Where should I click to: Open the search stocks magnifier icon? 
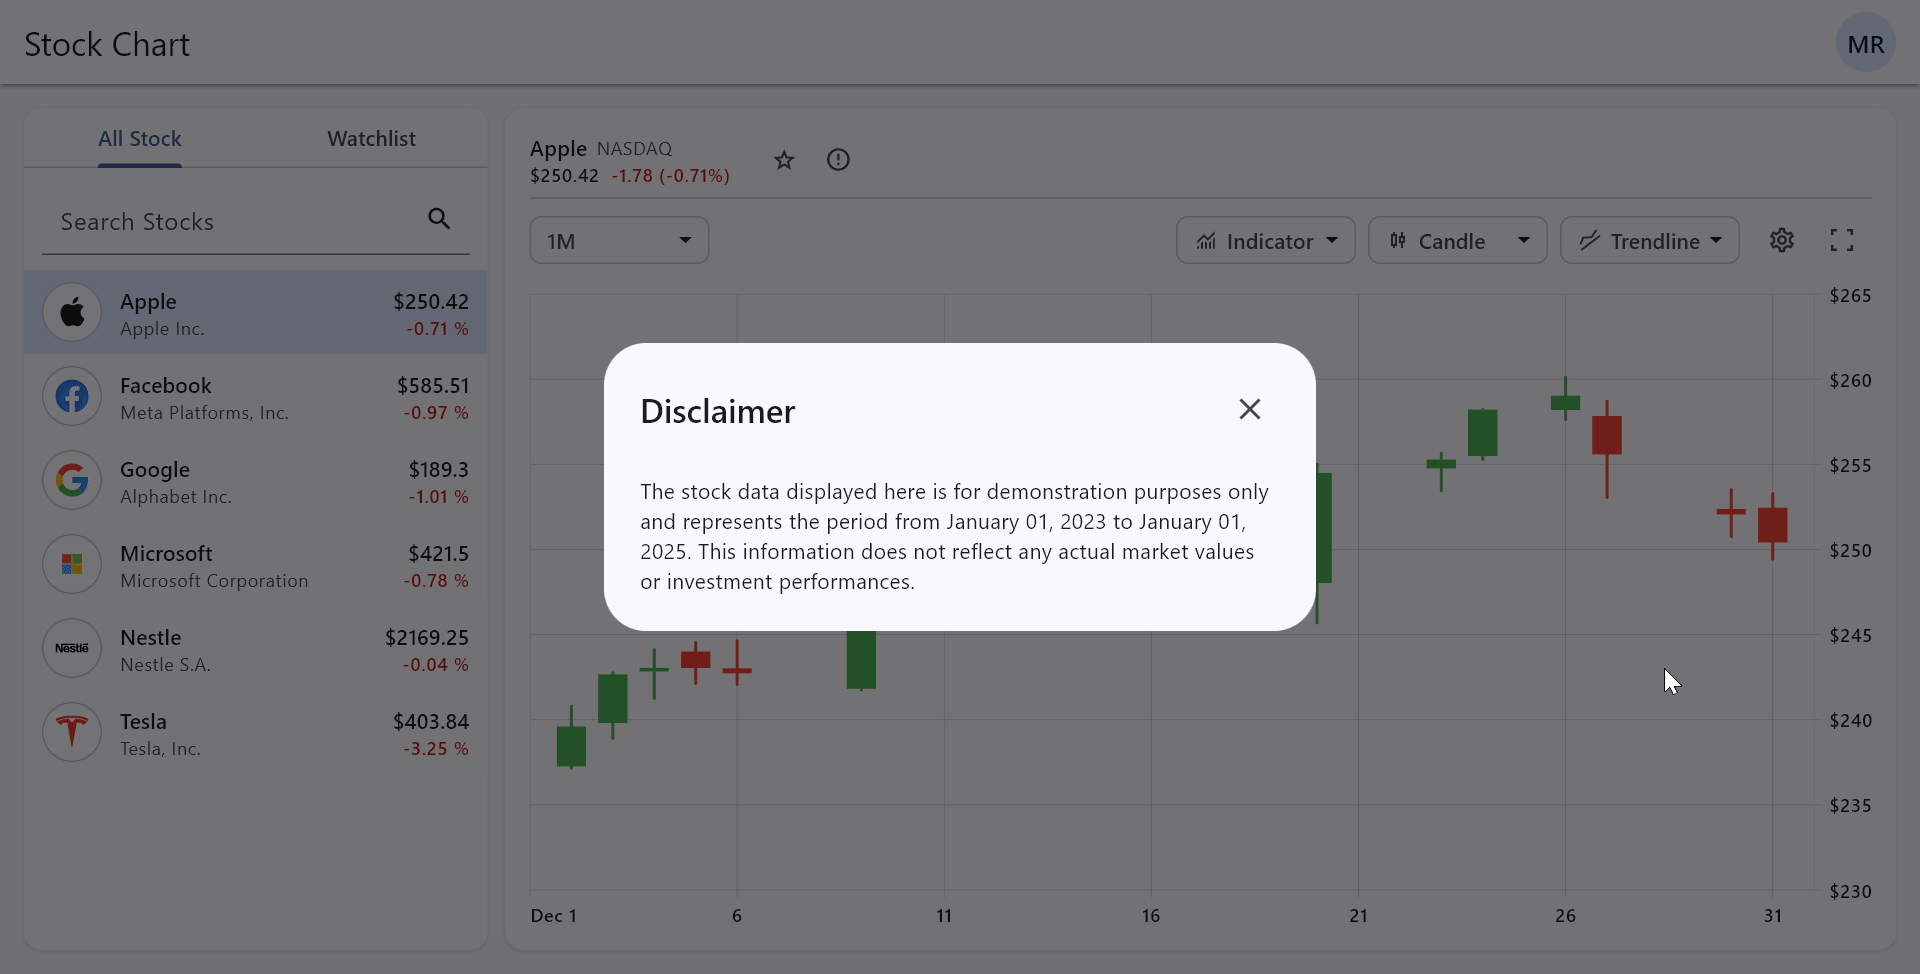[x=438, y=218]
